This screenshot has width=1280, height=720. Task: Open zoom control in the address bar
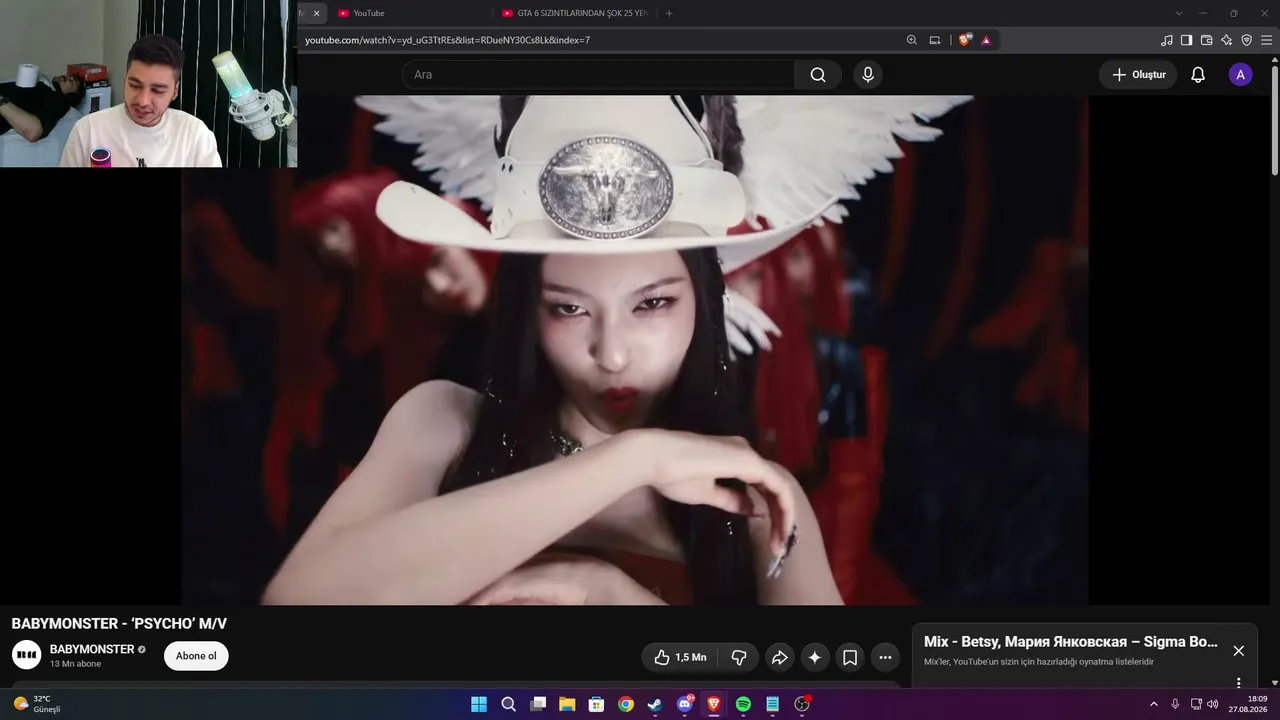click(x=912, y=40)
